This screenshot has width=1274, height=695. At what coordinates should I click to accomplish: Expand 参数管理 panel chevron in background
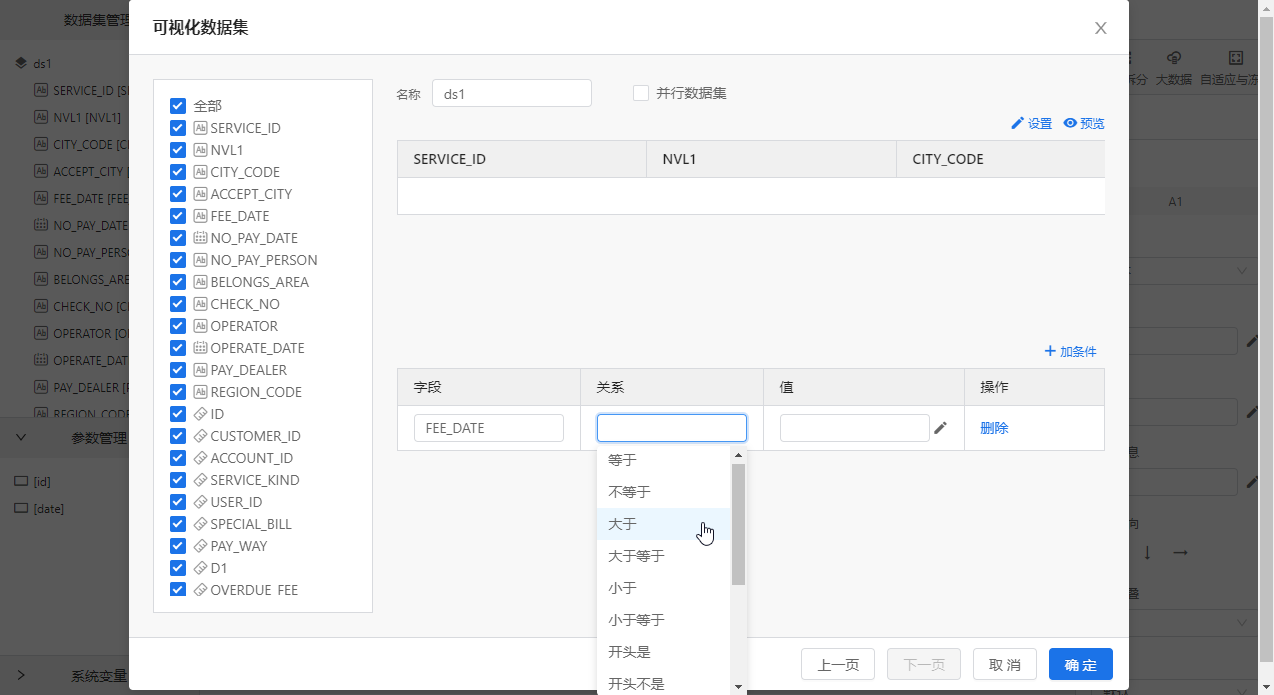point(21,437)
